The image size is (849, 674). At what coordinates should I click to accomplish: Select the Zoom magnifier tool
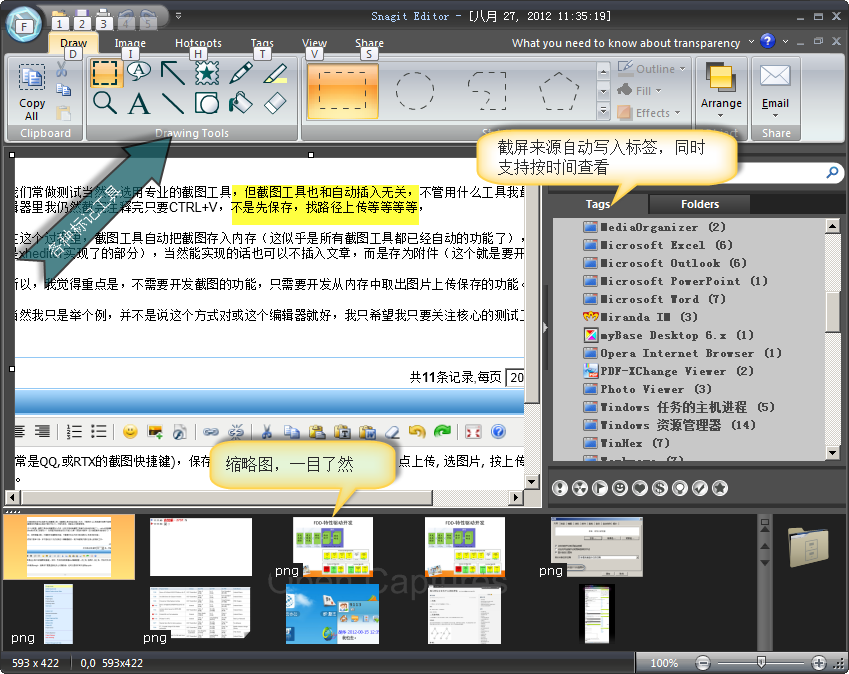(105, 102)
